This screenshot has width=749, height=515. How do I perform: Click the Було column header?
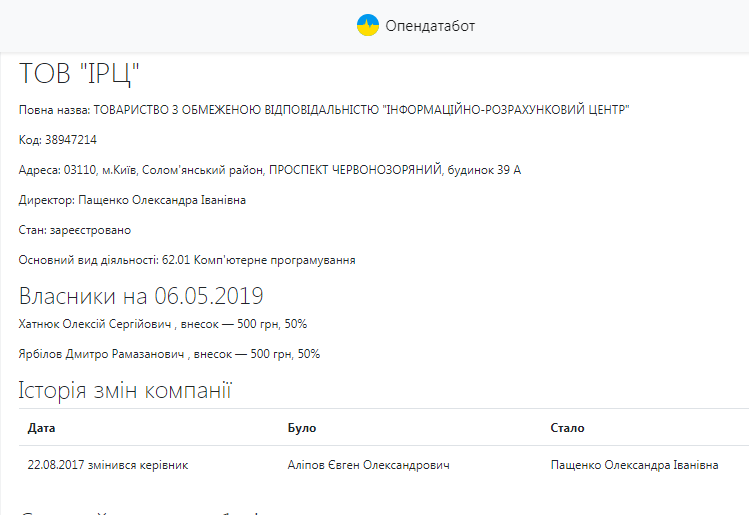click(x=301, y=428)
